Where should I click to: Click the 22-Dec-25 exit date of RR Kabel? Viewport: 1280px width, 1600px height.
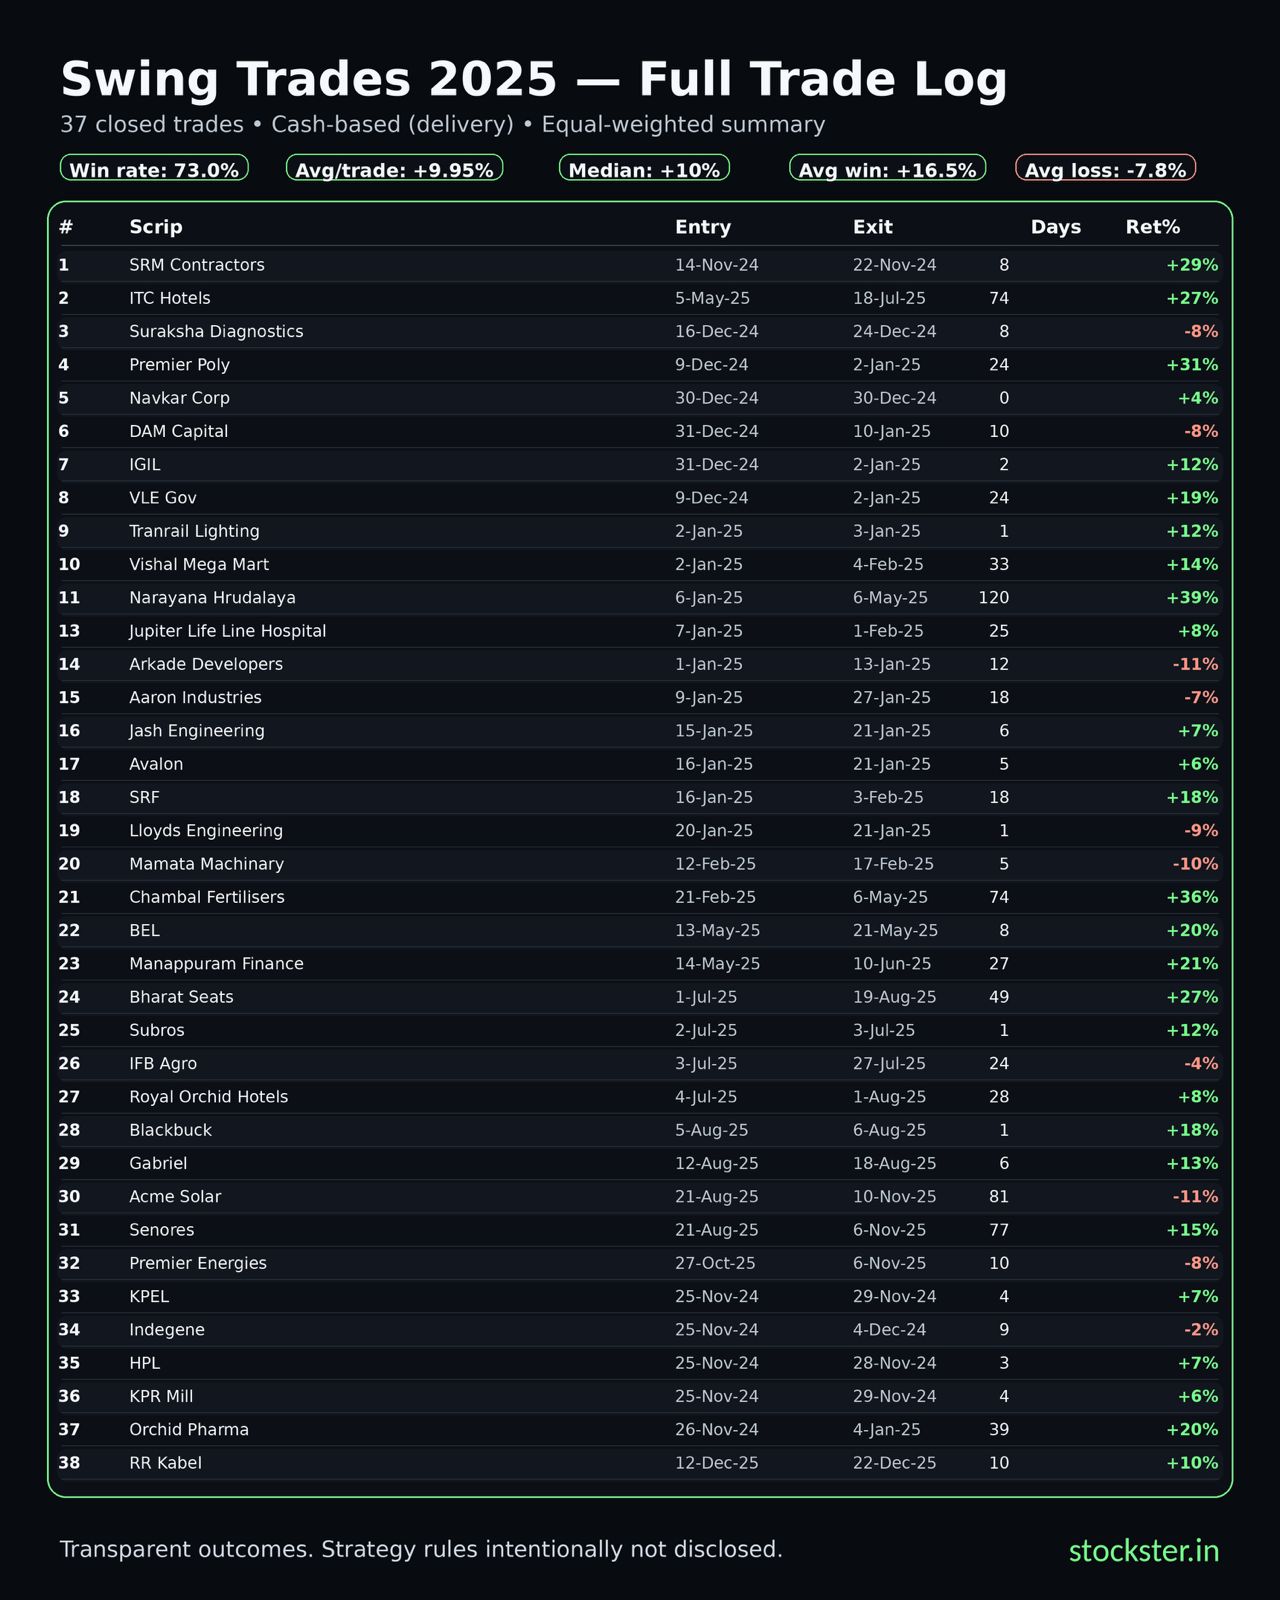895,1463
